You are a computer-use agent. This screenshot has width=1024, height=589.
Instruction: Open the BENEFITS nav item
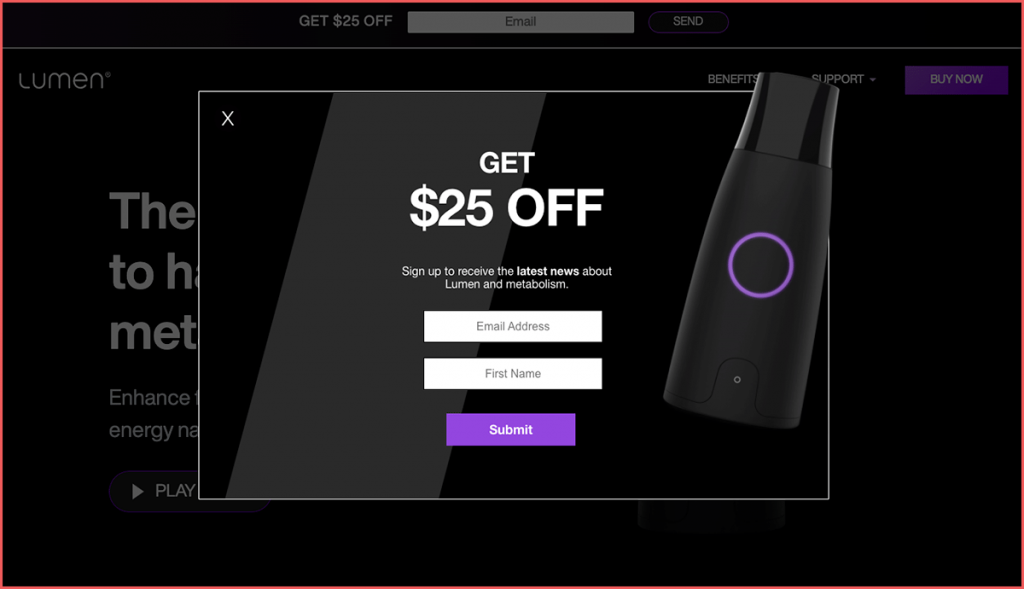(x=733, y=79)
